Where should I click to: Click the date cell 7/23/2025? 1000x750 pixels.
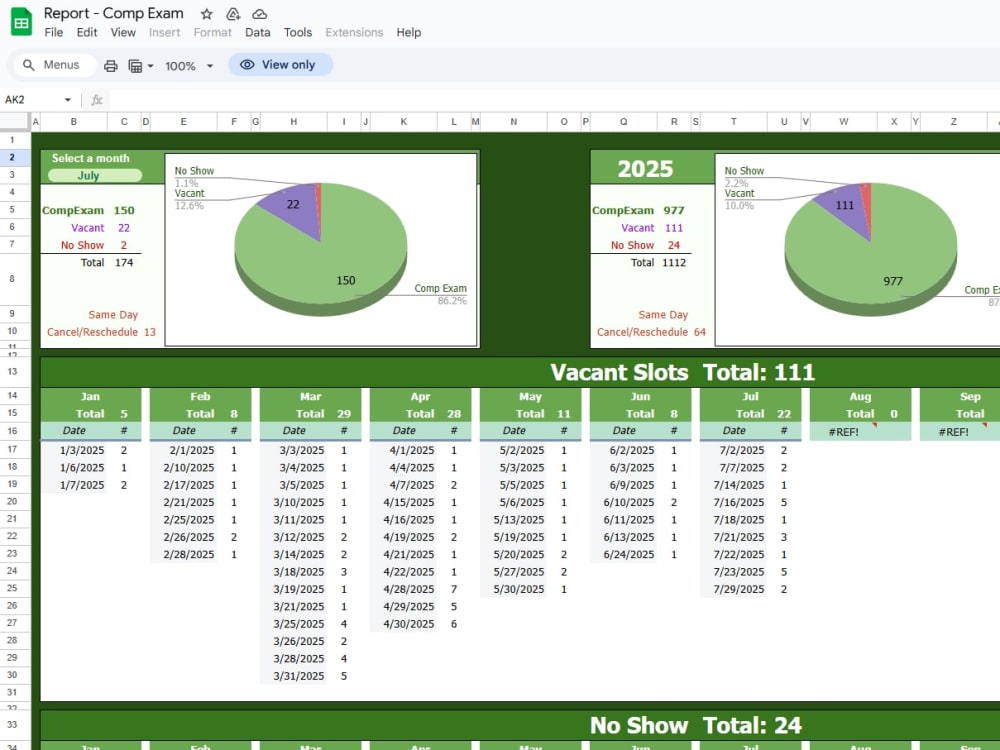733,572
